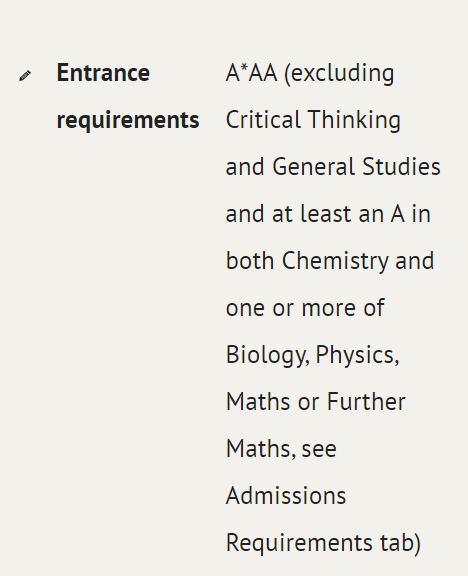Image resolution: width=468 pixels, height=576 pixels.
Task: Click the text "Maths, see"
Action: (281, 449)
